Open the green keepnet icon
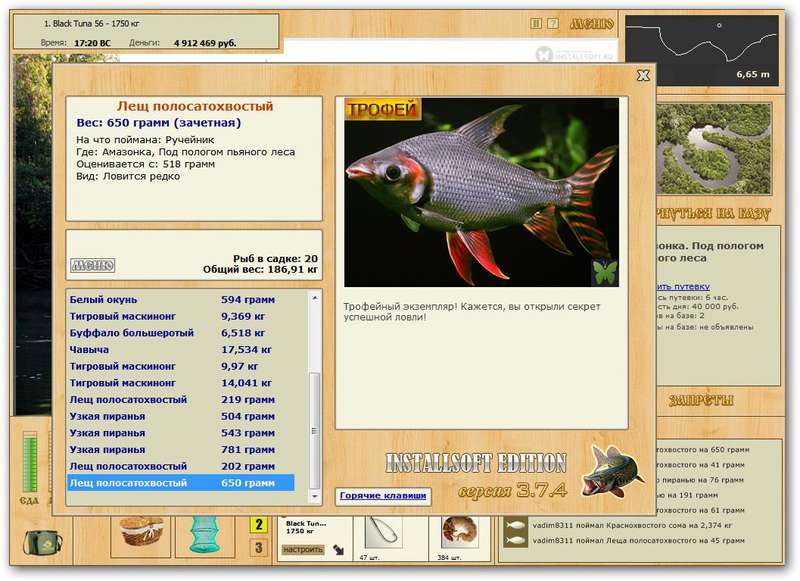Viewport: 800px width, 581px height. click(206, 535)
